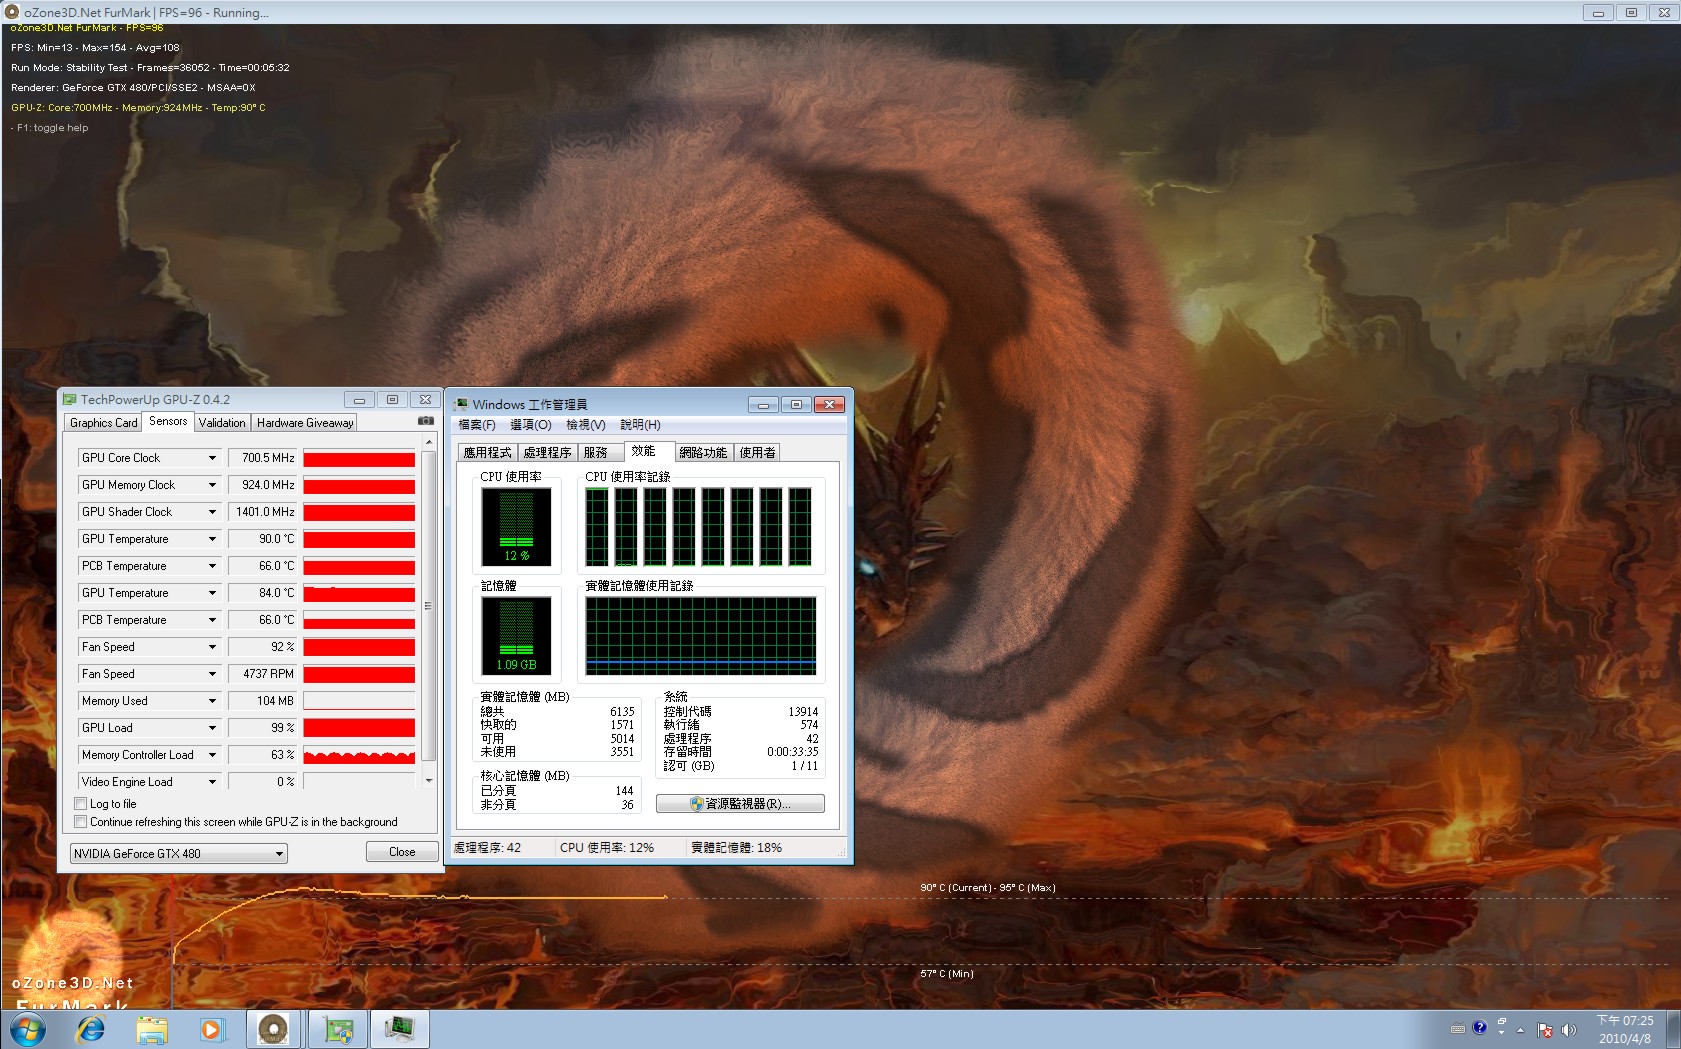The width and height of the screenshot is (1681, 1049).
Task: Enable Log to file checkbox
Action: coord(81,804)
